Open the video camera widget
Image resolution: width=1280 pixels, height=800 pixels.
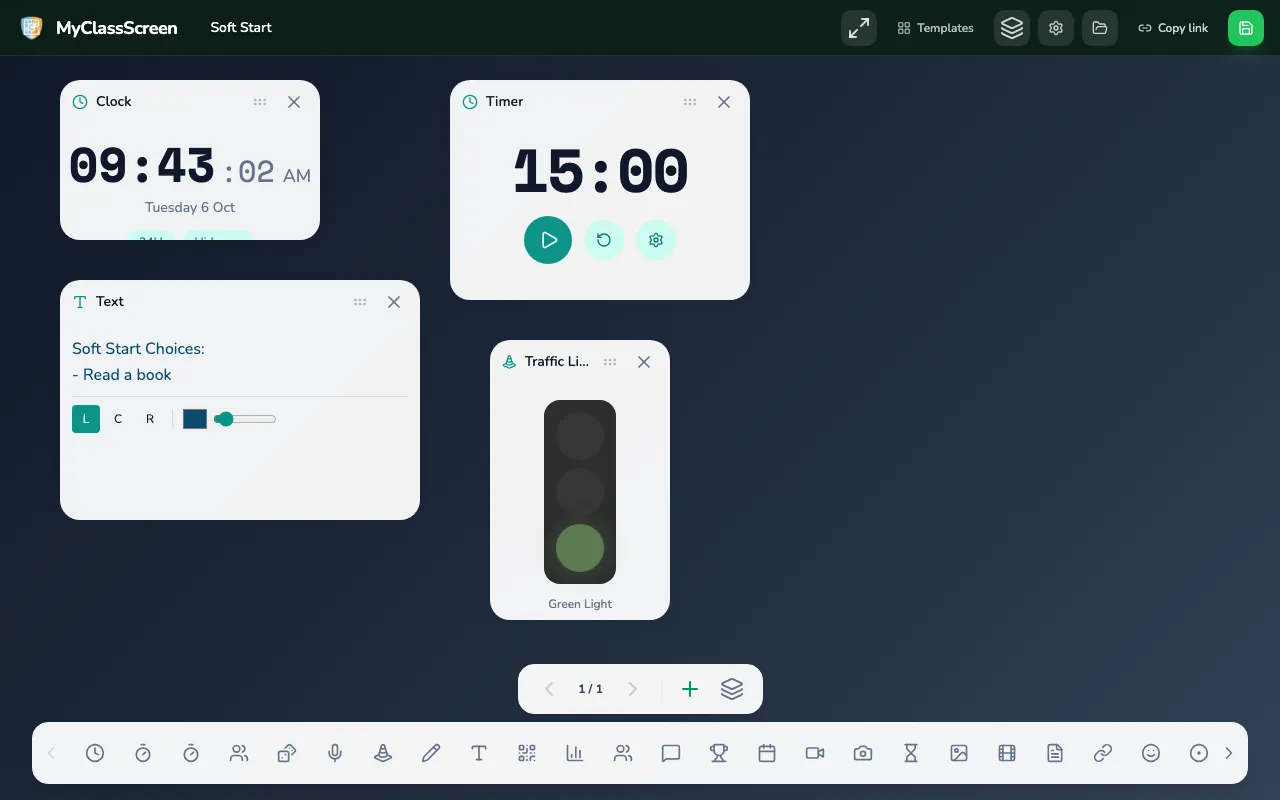coord(815,753)
